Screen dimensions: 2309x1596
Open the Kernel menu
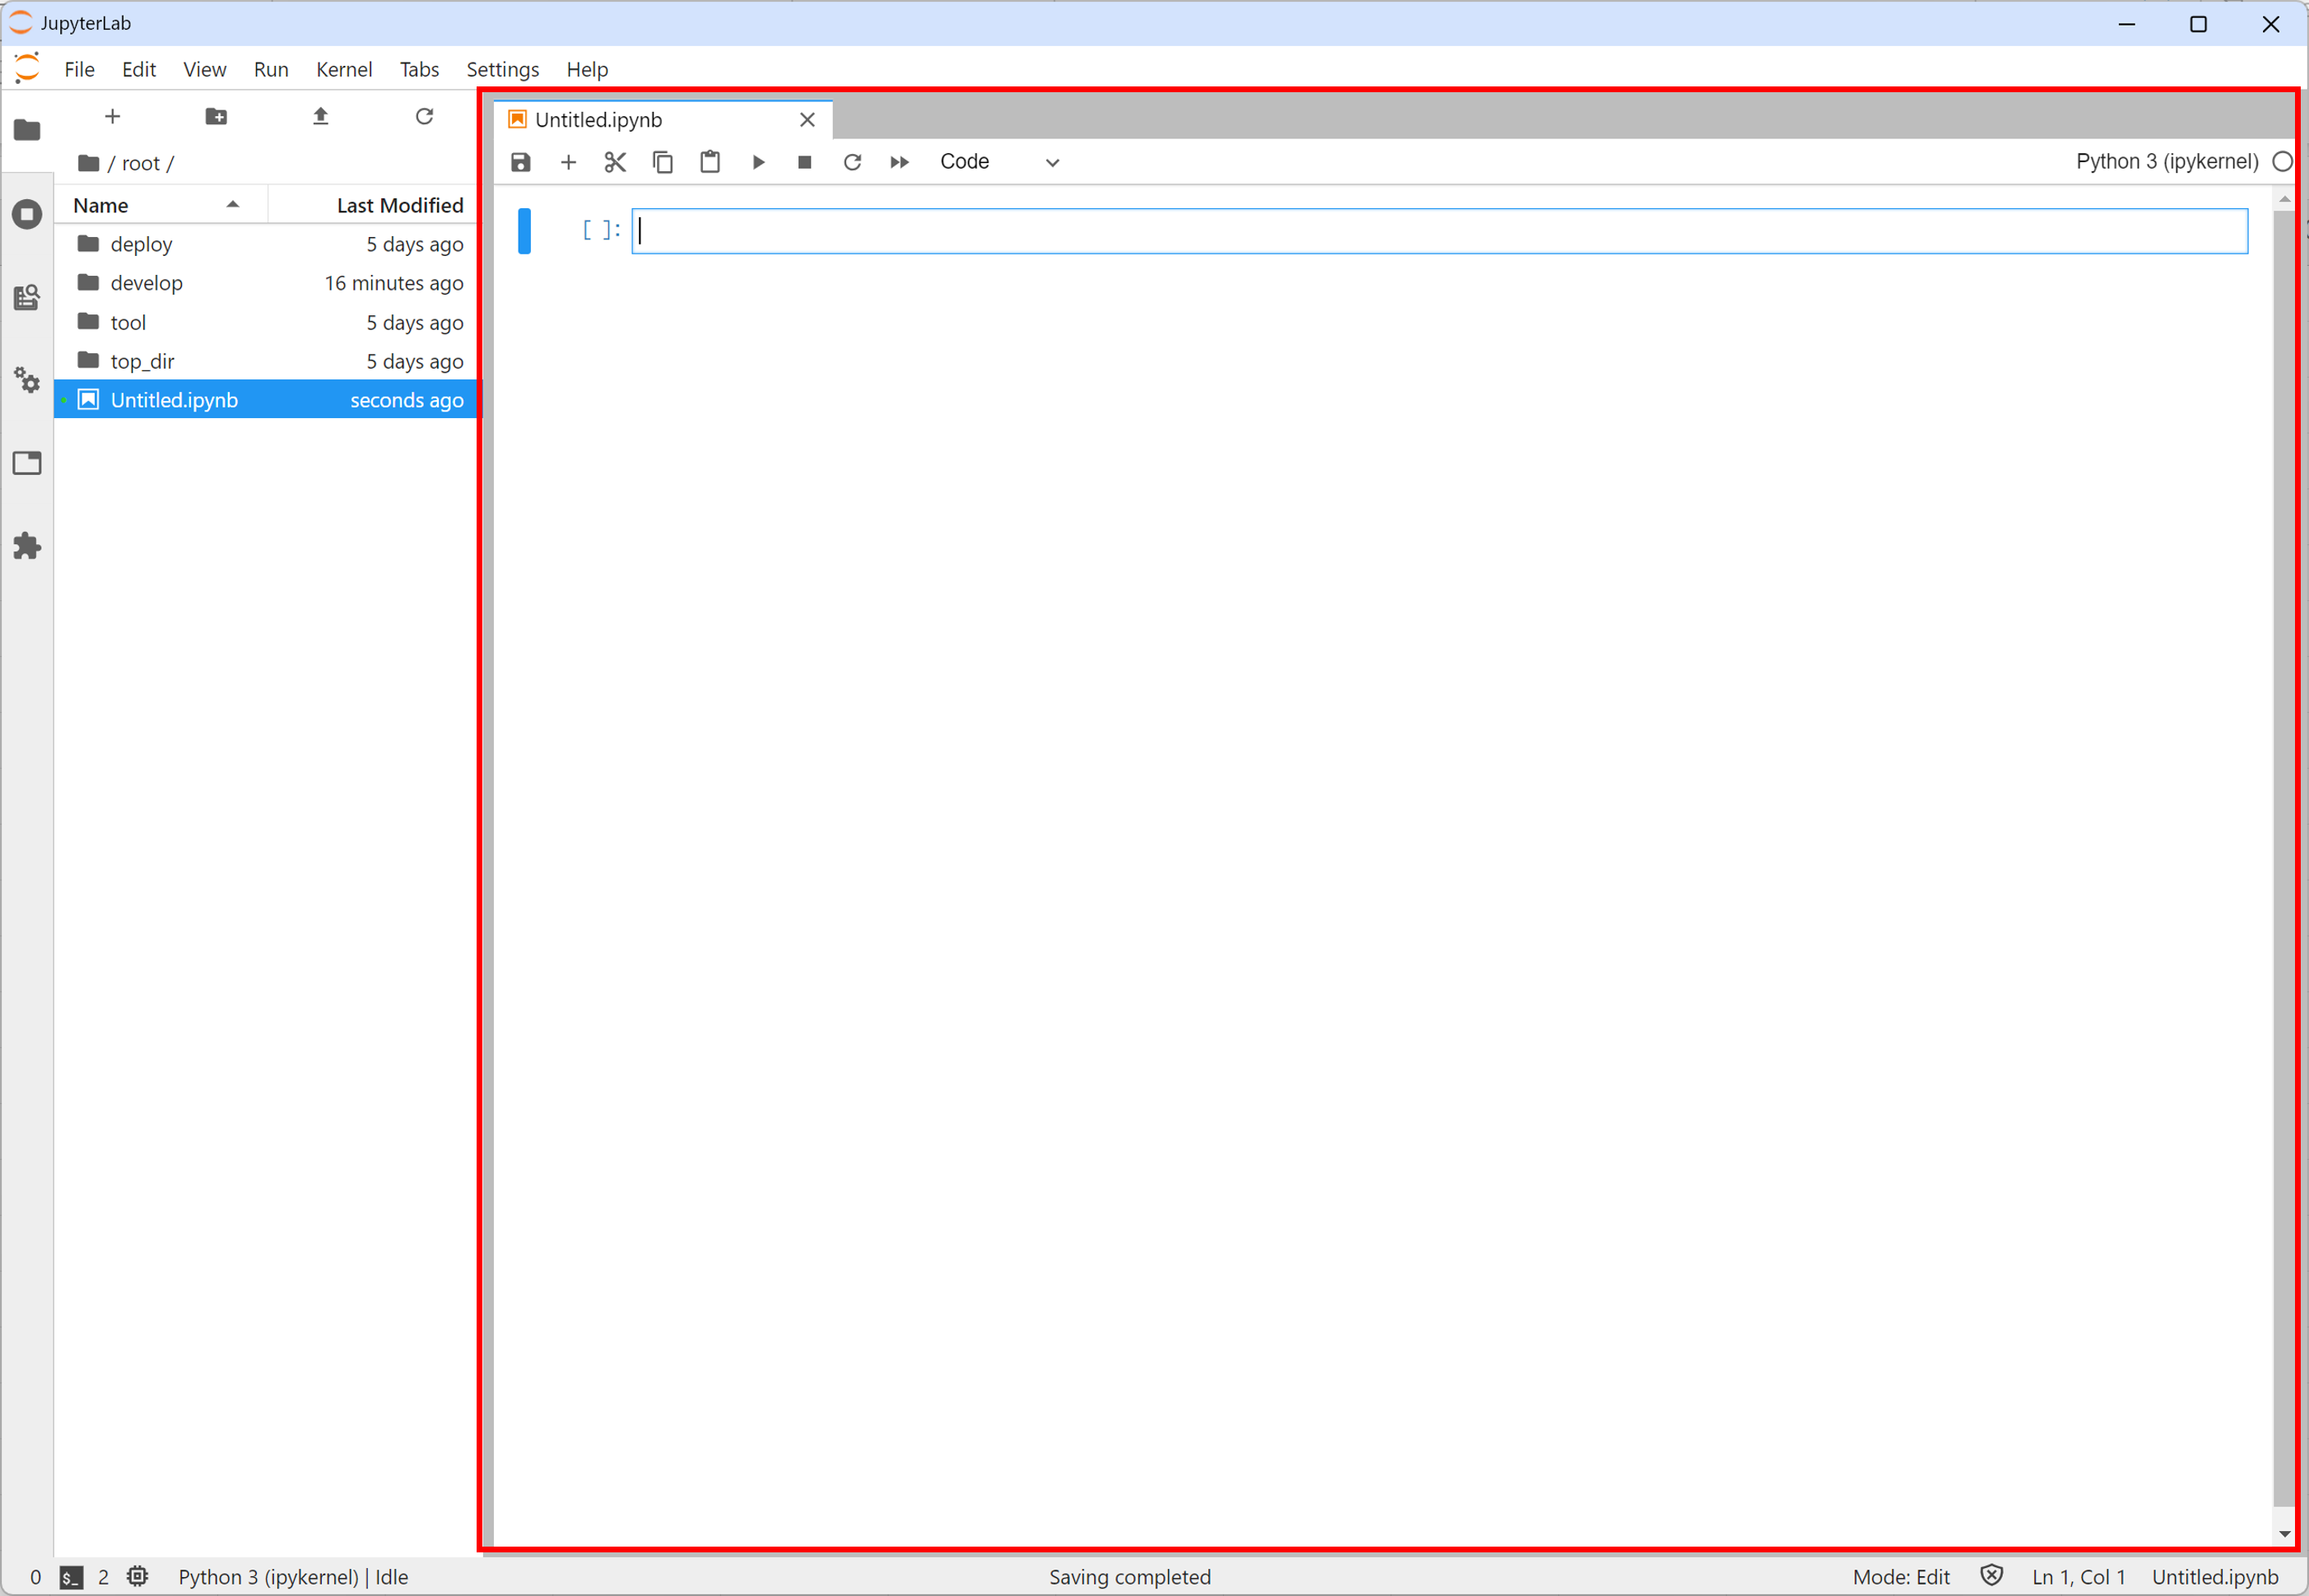coord(343,69)
